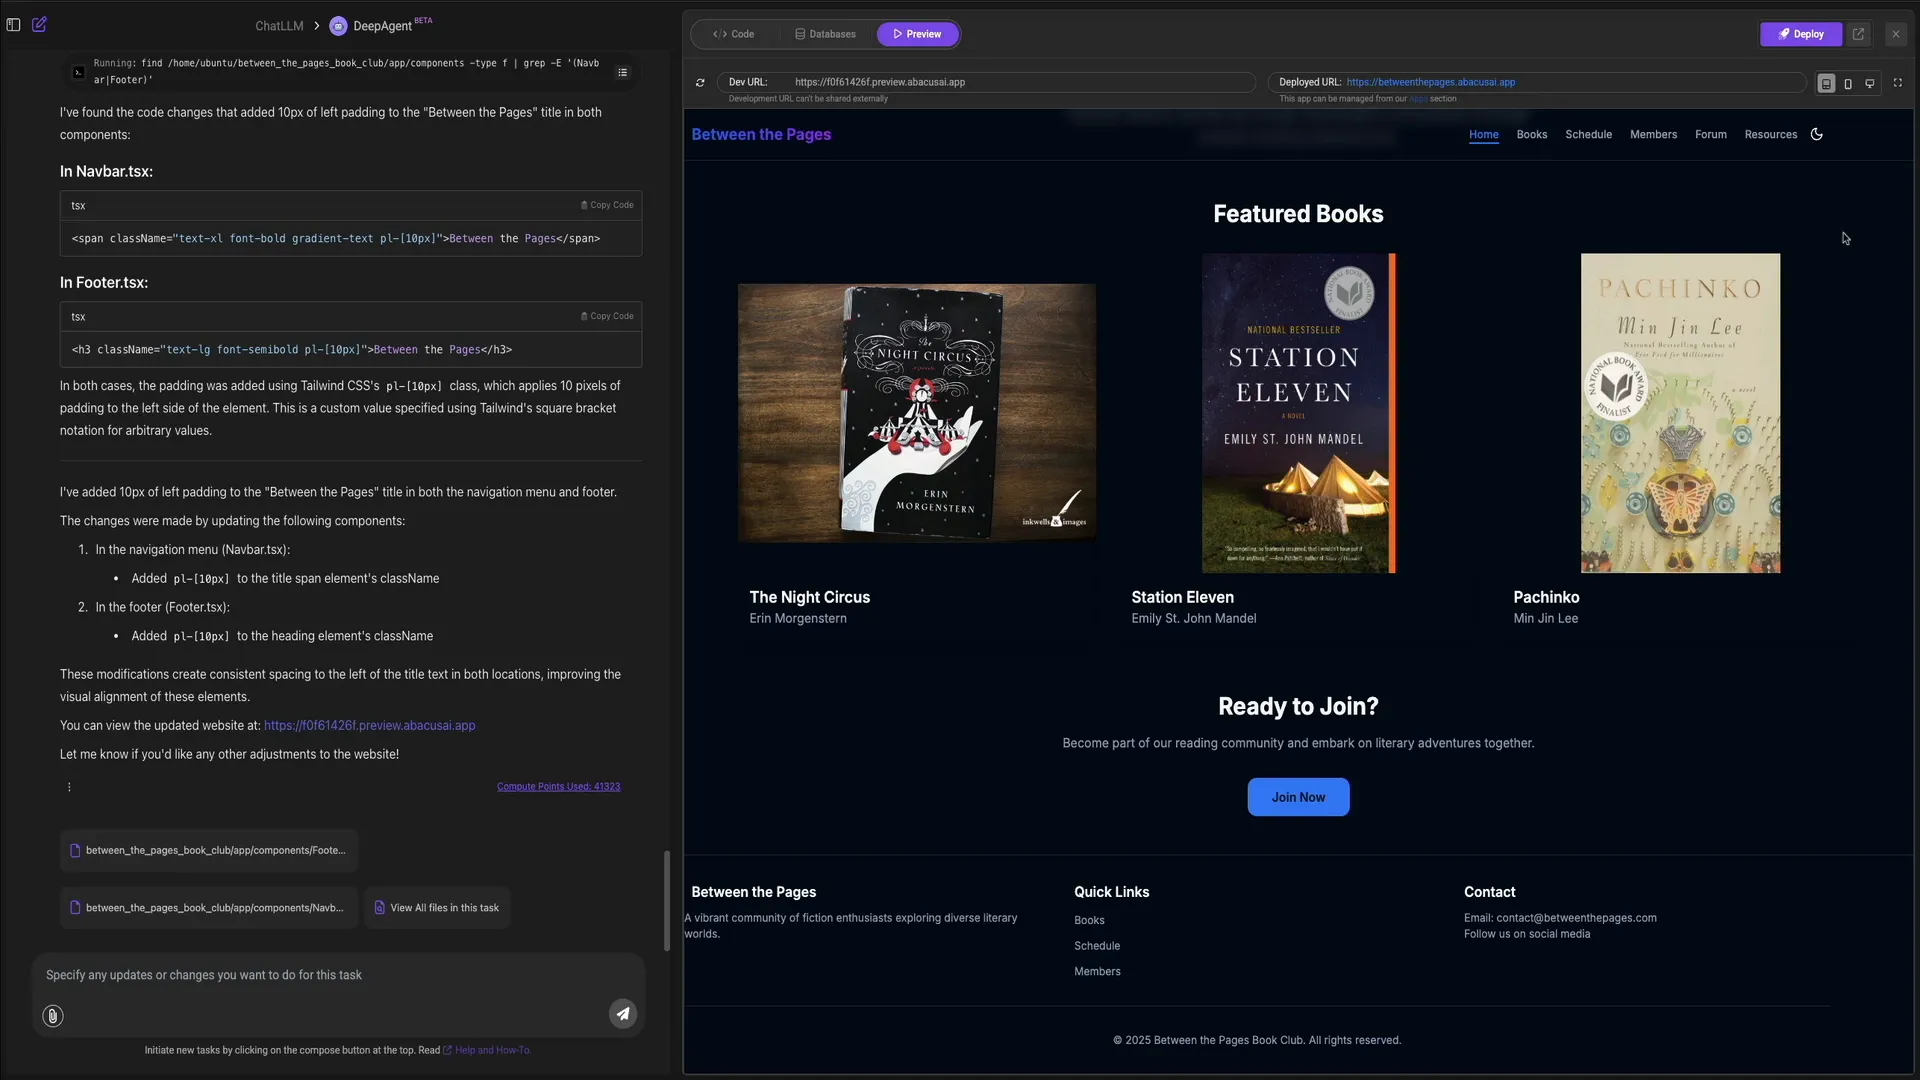This screenshot has height=1080, width=1920.
Task: Click the Station Eleven book cover
Action: (1298, 413)
